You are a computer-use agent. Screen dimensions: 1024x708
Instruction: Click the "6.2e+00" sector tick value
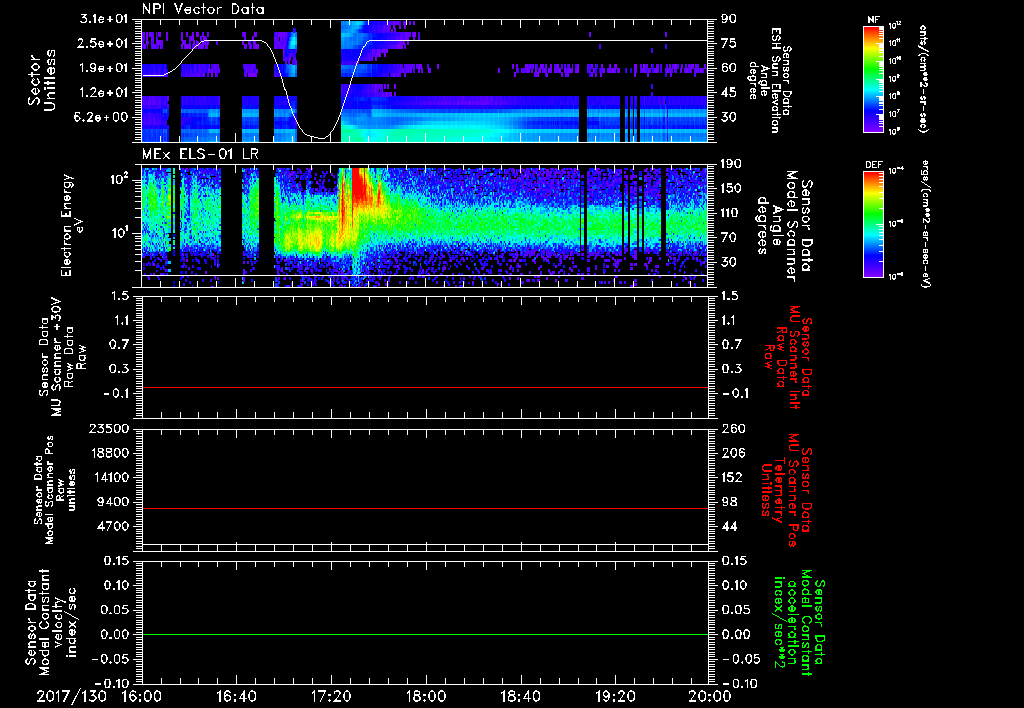(103, 117)
